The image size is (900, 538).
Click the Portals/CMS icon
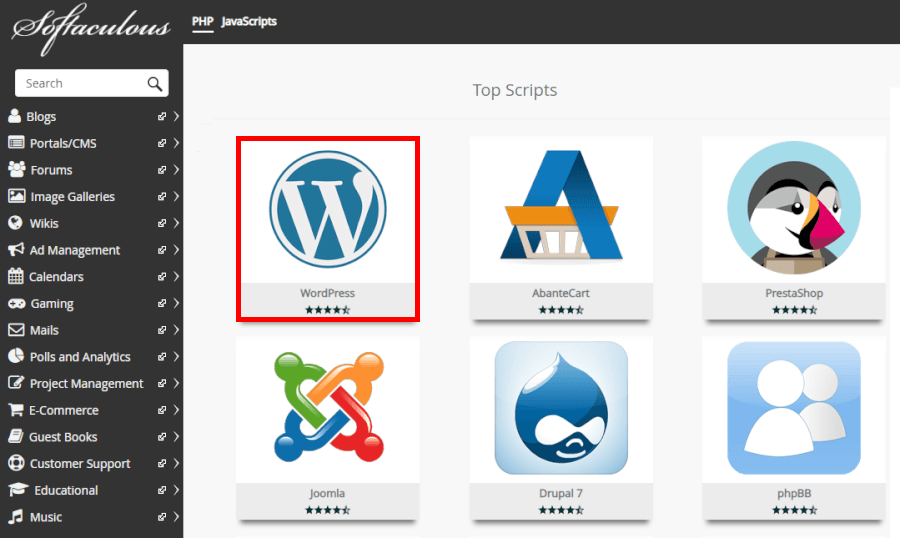pyautogui.click(x=16, y=143)
